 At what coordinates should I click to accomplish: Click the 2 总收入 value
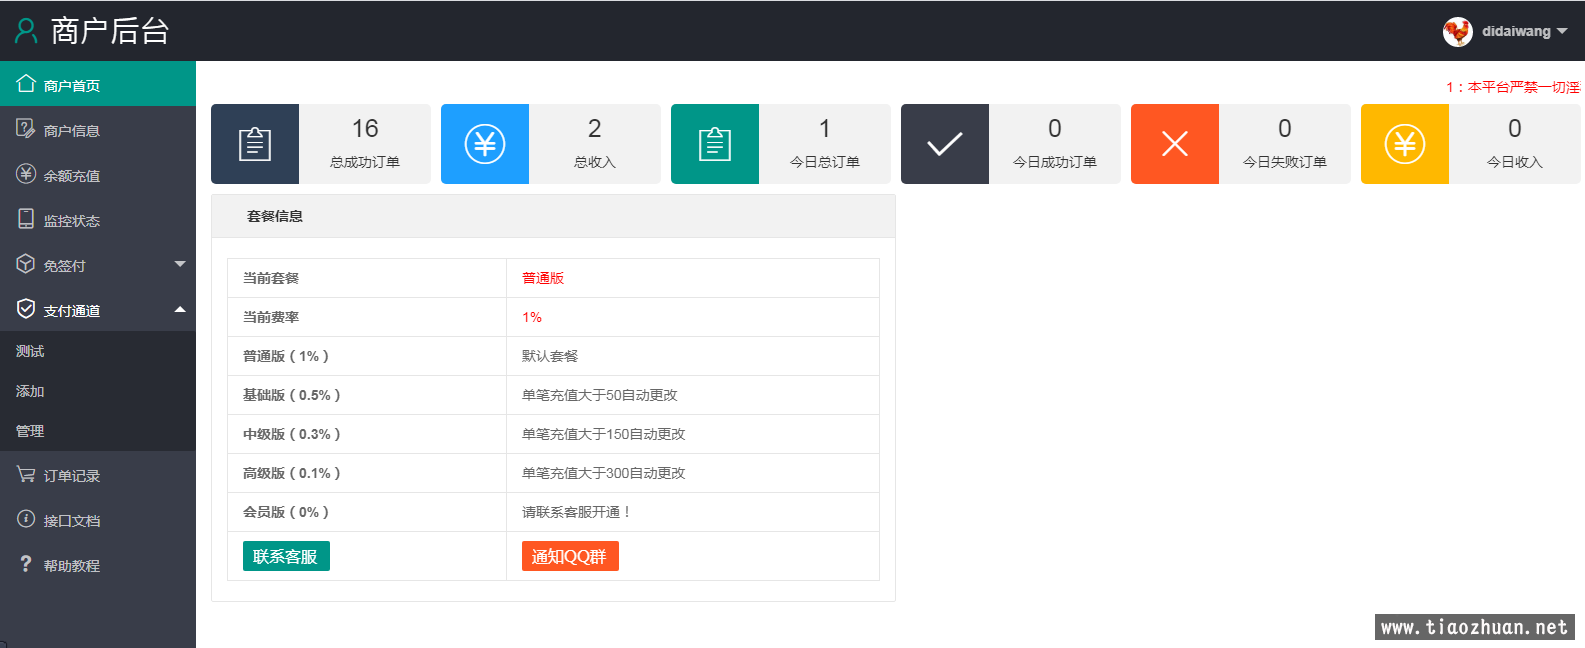[595, 129]
